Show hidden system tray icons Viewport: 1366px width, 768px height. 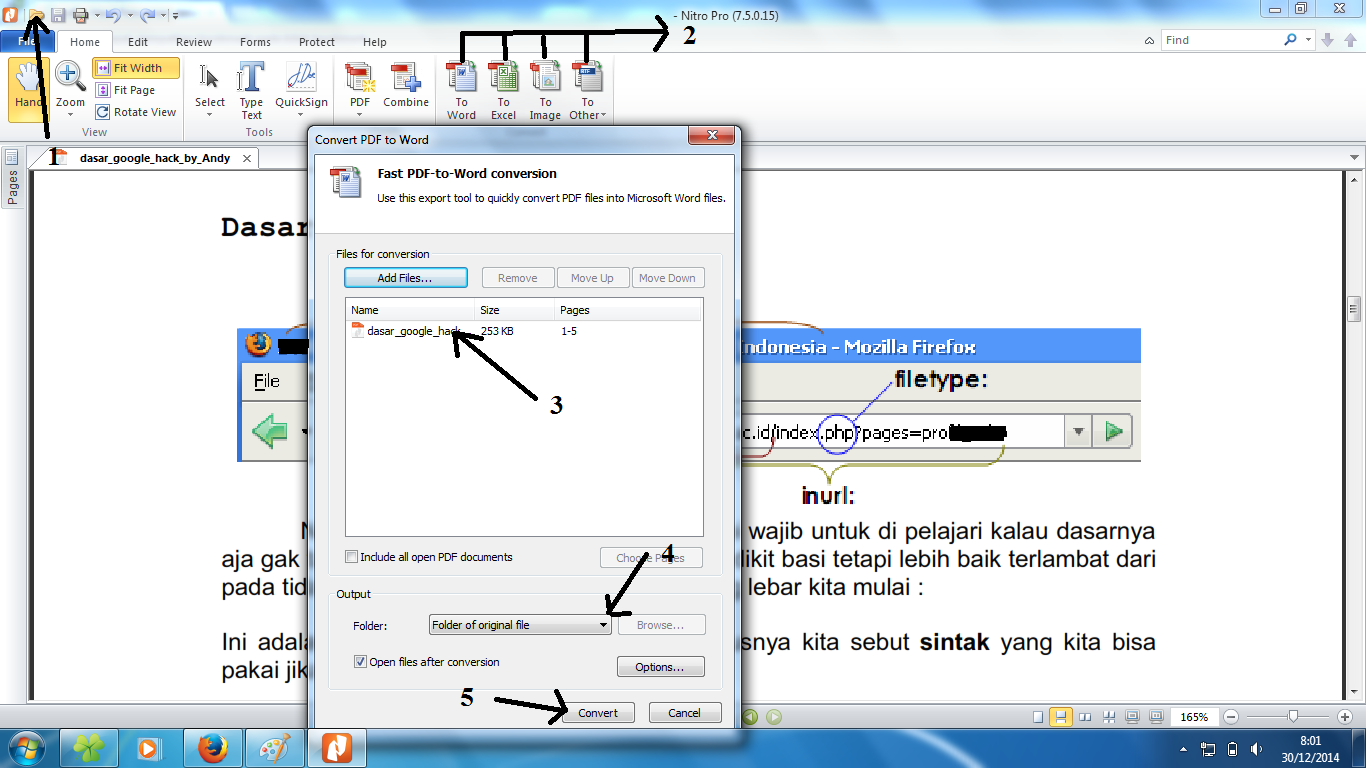pyautogui.click(x=1186, y=749)
